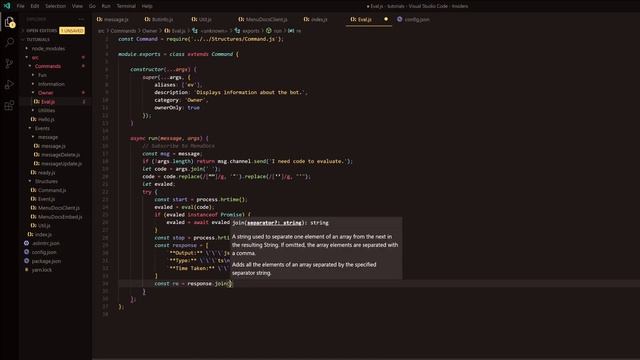Open the Explorer view in activity bar
The width and height of the screenshot is (640, 360).
coord(9,22)
